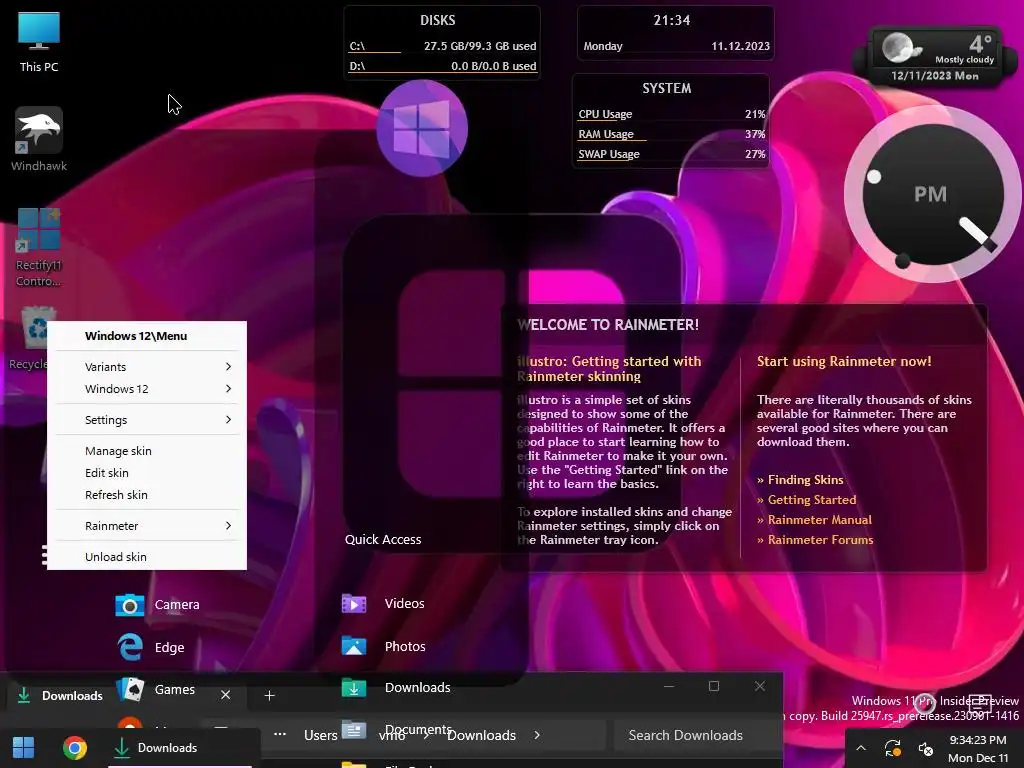Open the Windhawk desktop shortcut
Viewport: 1024px width, 768px height.
(39, 139)
